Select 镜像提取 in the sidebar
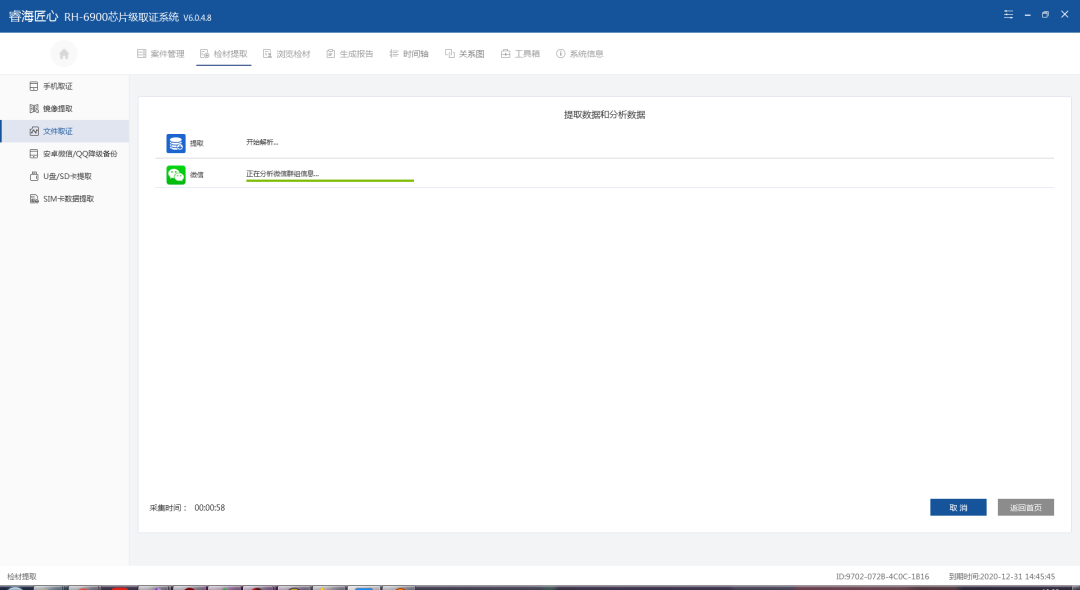Screen dimensions: 1080x590 [64, 109]
